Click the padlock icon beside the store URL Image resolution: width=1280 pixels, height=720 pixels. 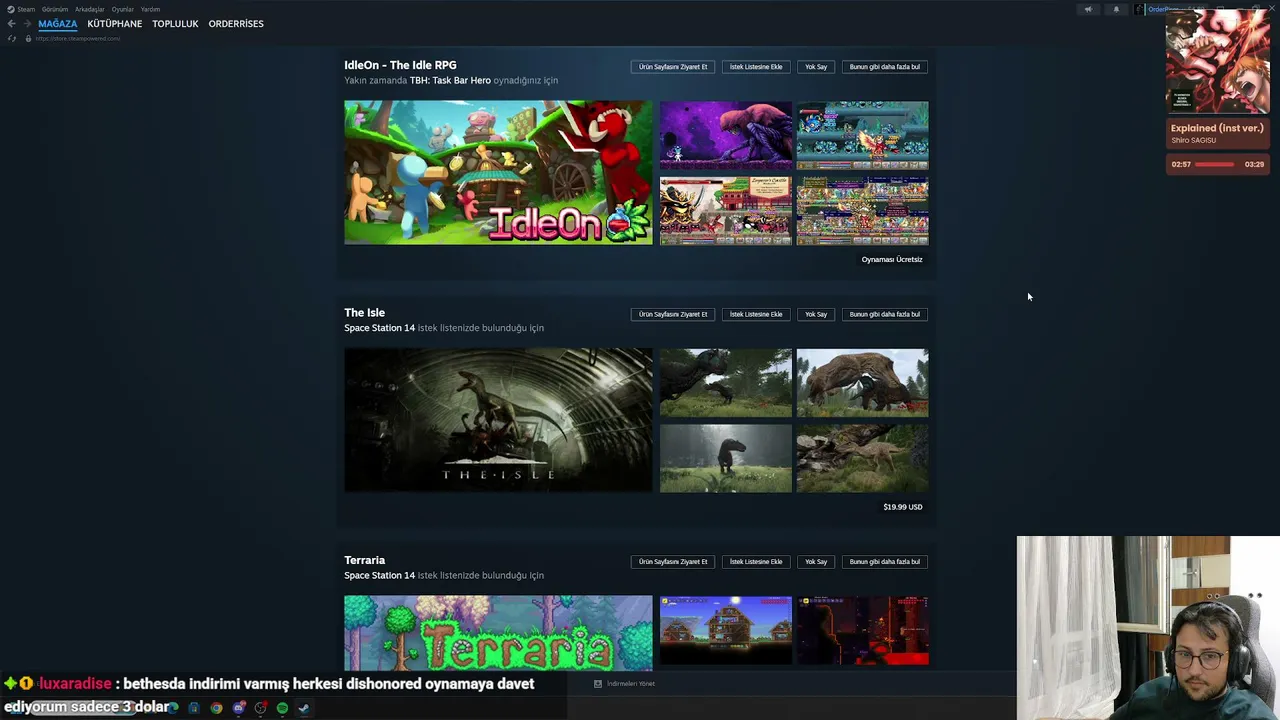tap(28, 39)
